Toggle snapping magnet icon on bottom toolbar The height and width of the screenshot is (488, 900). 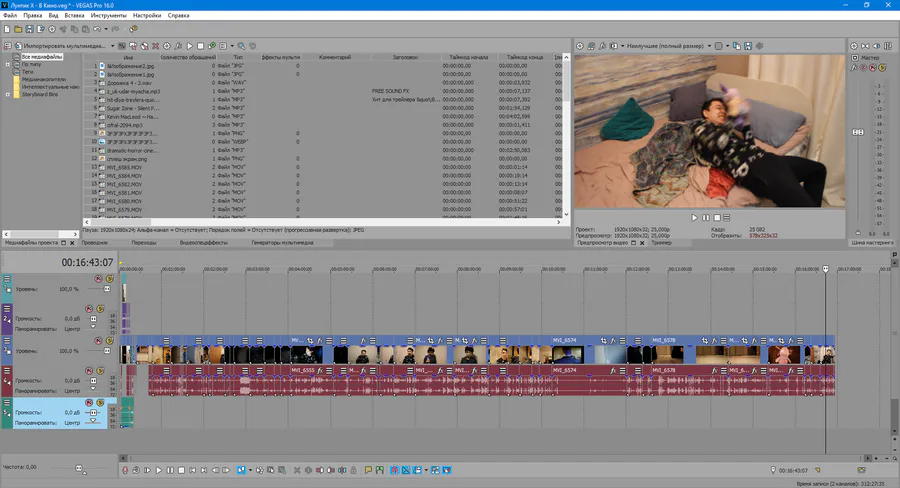(x=395, y=470)
